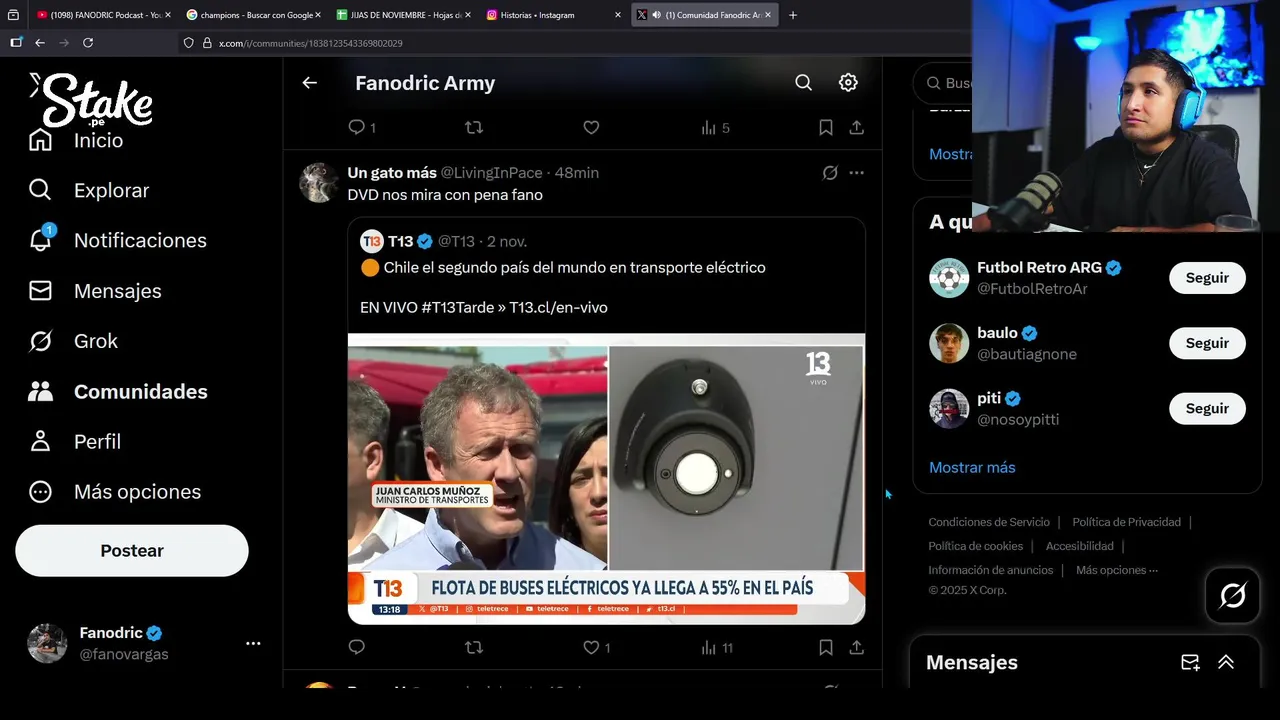1280x720 pixels.
Task: Switch to JUAS DE NOVIEMBRE sheets tab
Action: coord(403,15)
